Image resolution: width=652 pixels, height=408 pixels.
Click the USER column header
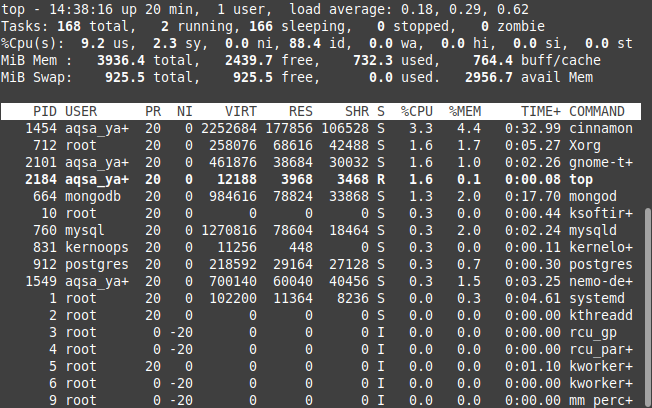coord(81,111)
